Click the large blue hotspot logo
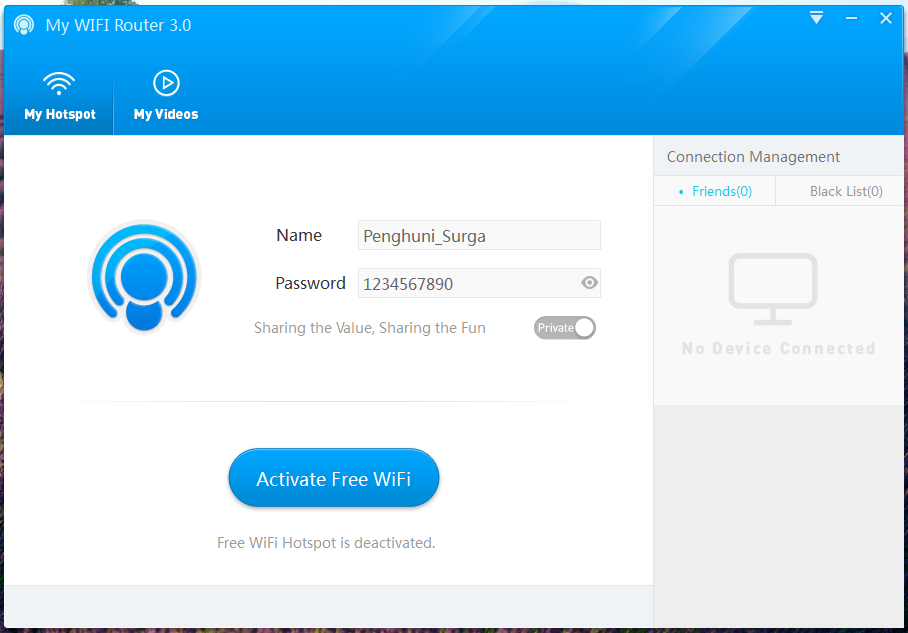The width and height of the screenshot is (908, 633). (144, 276)
